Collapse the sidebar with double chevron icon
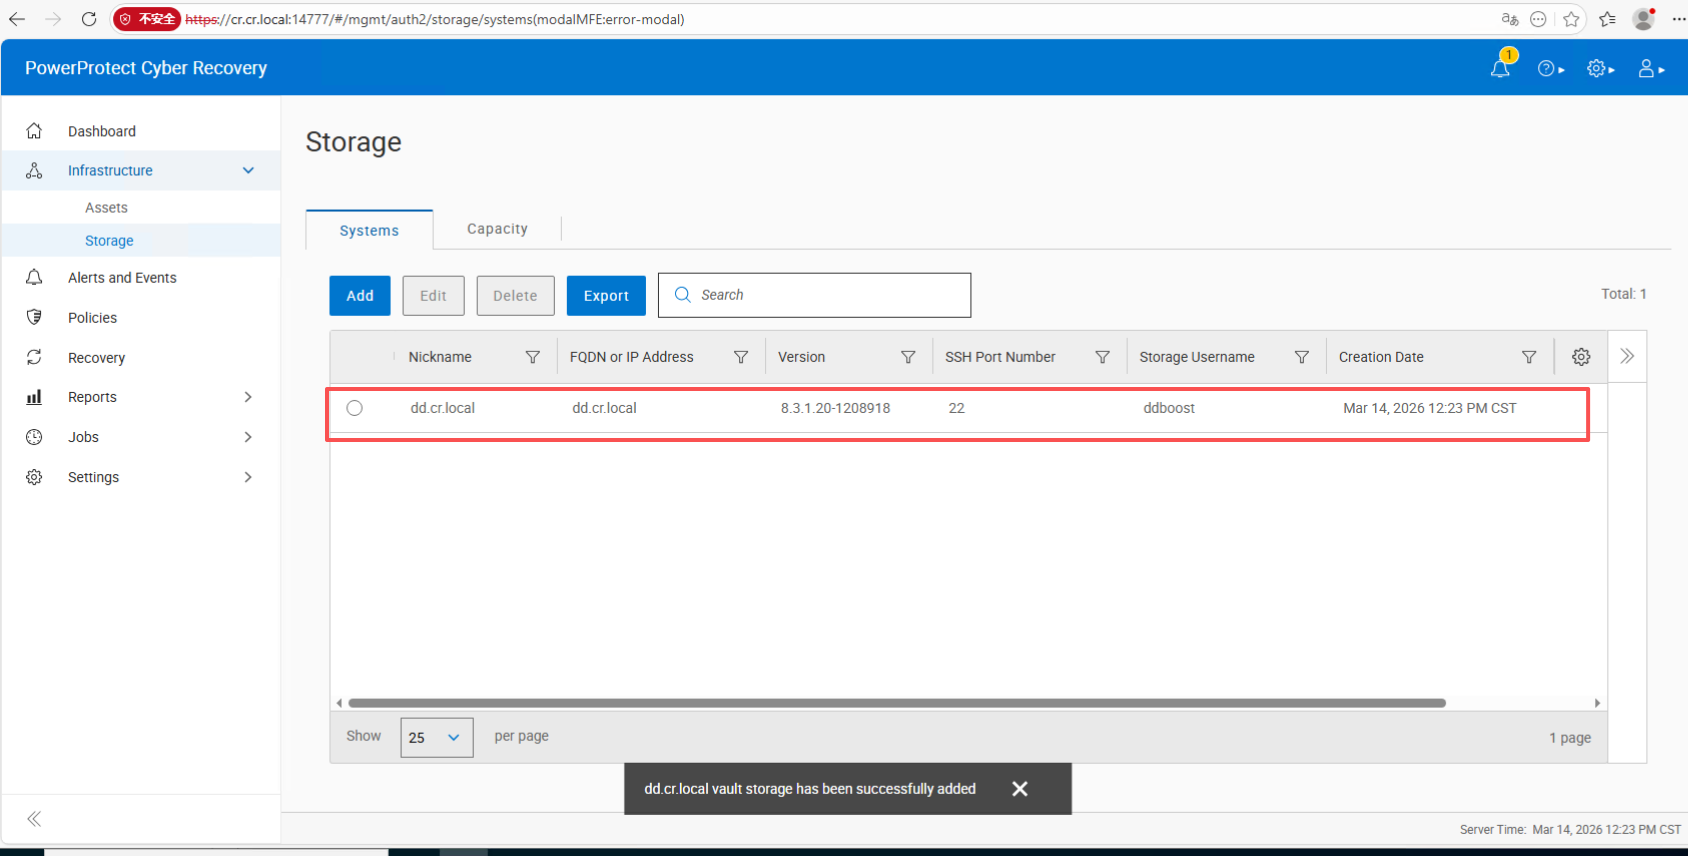Screen dimensions: 1688x856 pyautogui.click(x=34, y=819)
